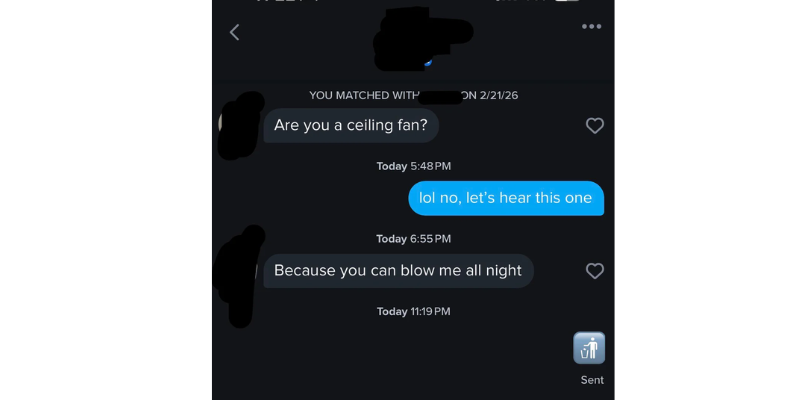Tap the back chevron arrow
The image size is (788, 400).
[x=235, y=32]
